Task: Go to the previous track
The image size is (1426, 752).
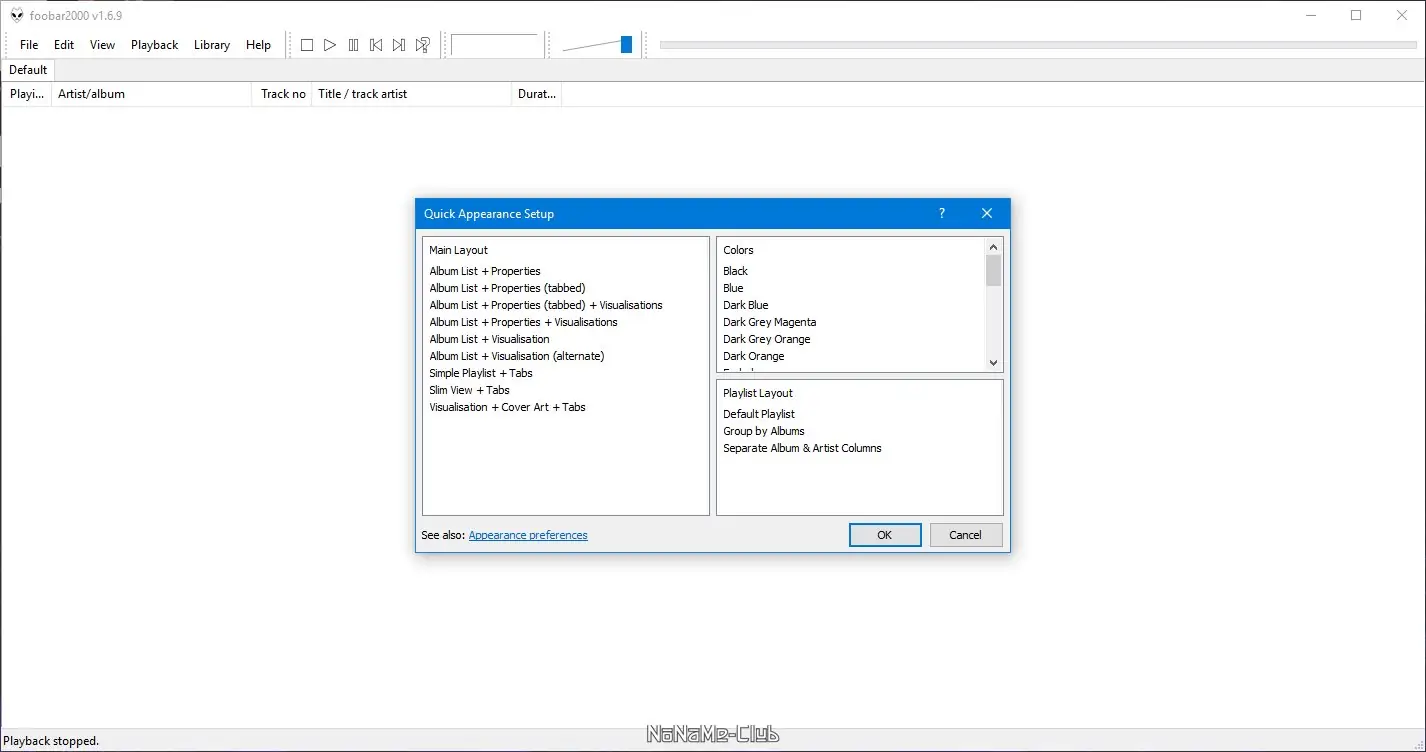Action: coord(376,45)
